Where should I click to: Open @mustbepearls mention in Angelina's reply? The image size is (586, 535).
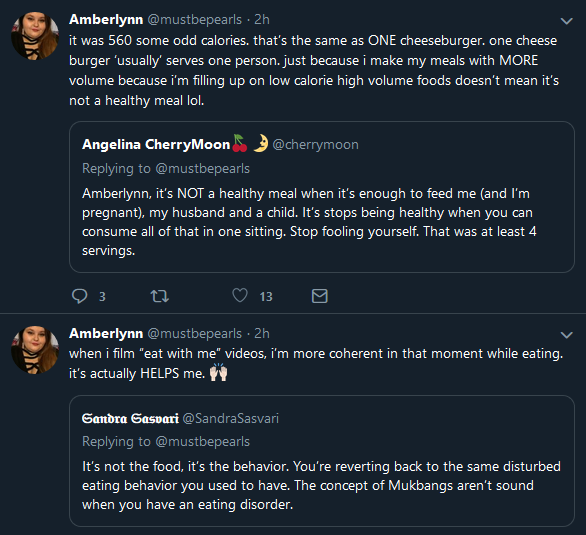[203, 168]
